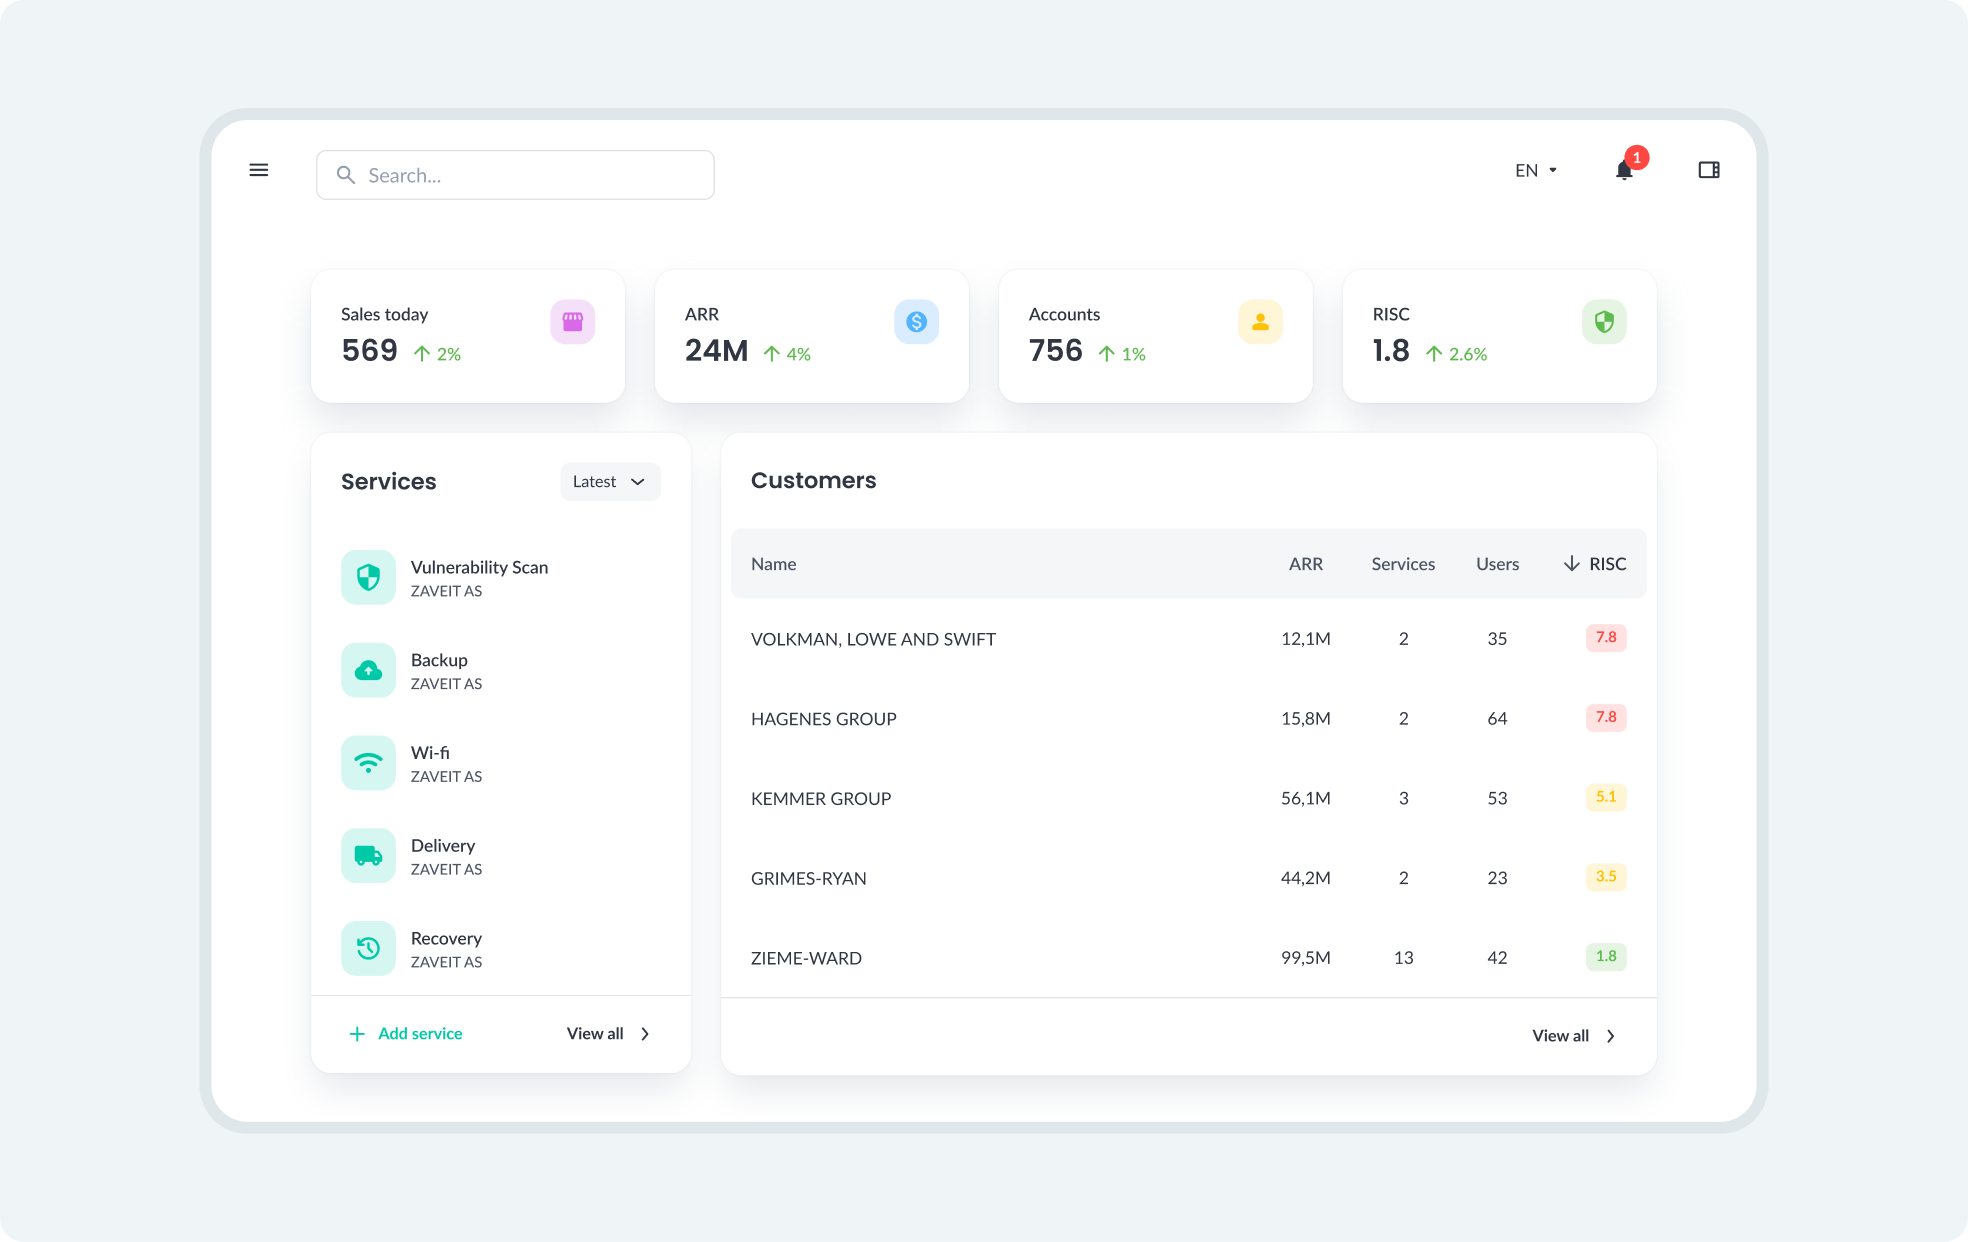Open the VOLKMAN, LOWE AND SWIFT row

(x=873, y=639)
